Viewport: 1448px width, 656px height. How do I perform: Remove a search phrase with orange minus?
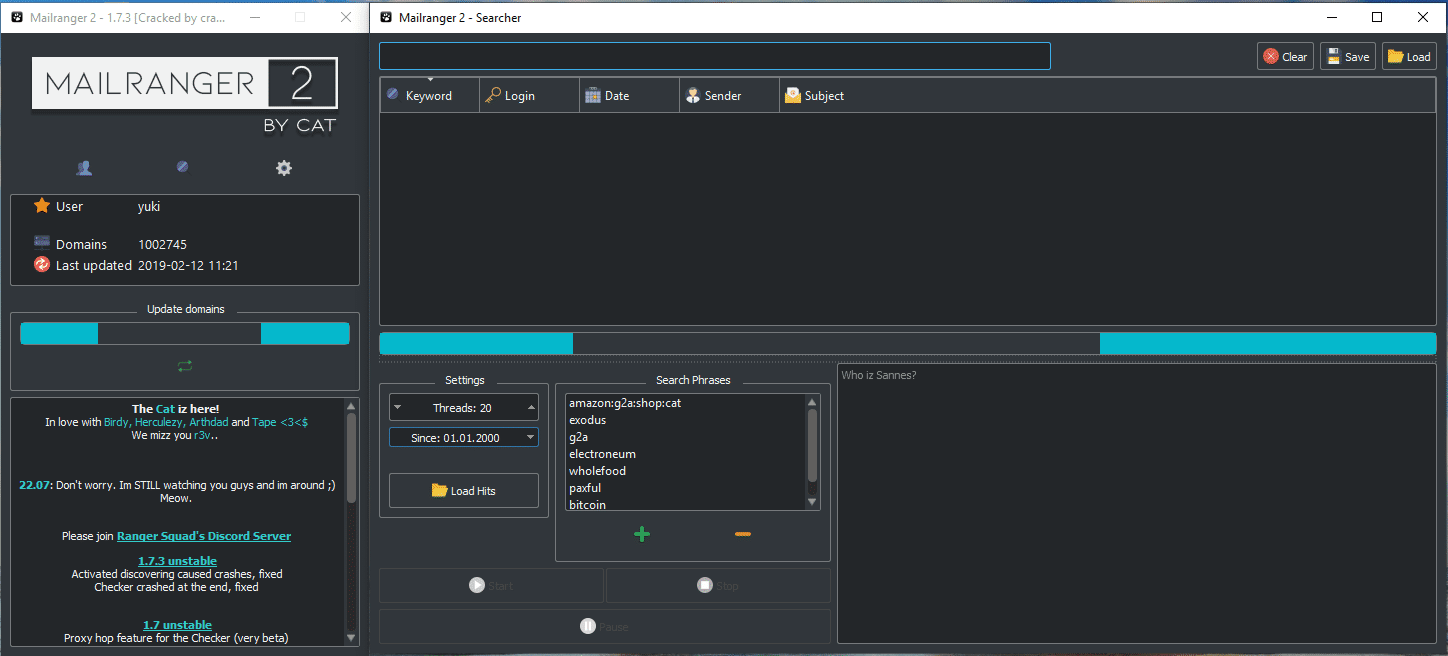pyautogui.click(x=742, y=534)
